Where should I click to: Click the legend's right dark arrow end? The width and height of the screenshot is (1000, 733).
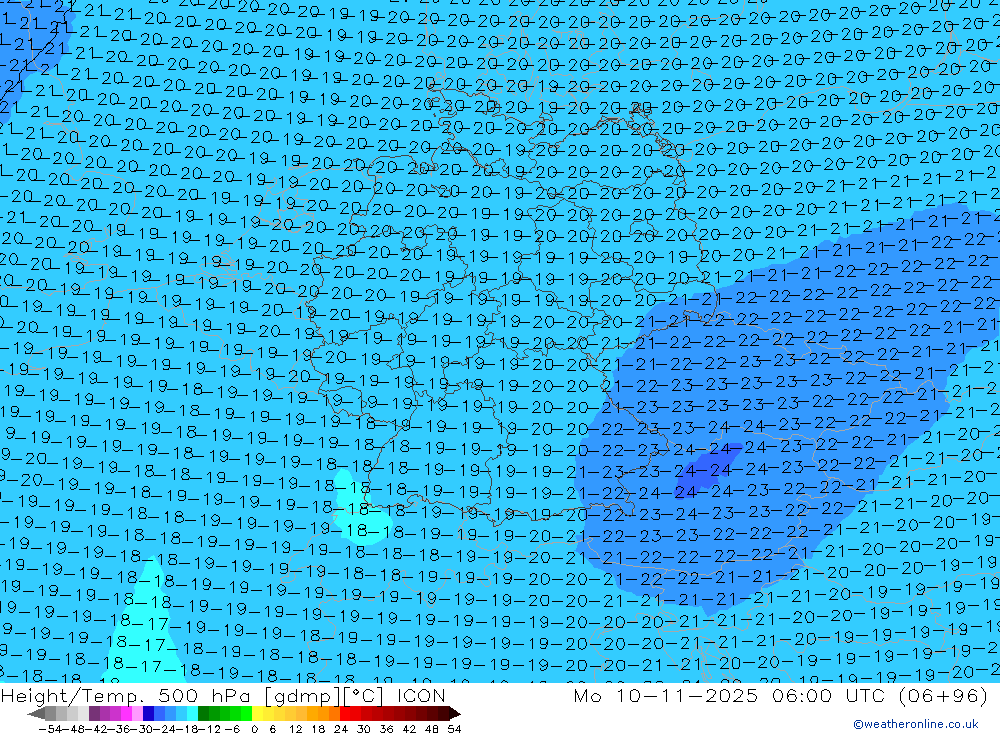coord(455,714)
